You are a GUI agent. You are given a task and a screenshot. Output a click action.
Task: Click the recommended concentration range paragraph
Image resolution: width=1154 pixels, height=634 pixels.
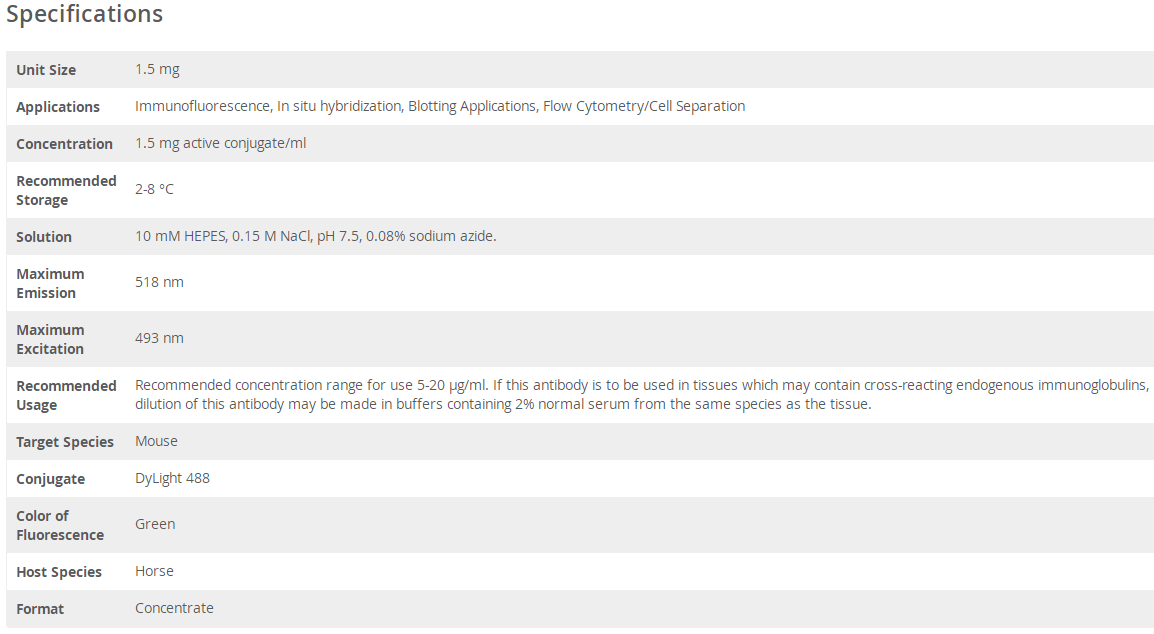click(640, 394)
